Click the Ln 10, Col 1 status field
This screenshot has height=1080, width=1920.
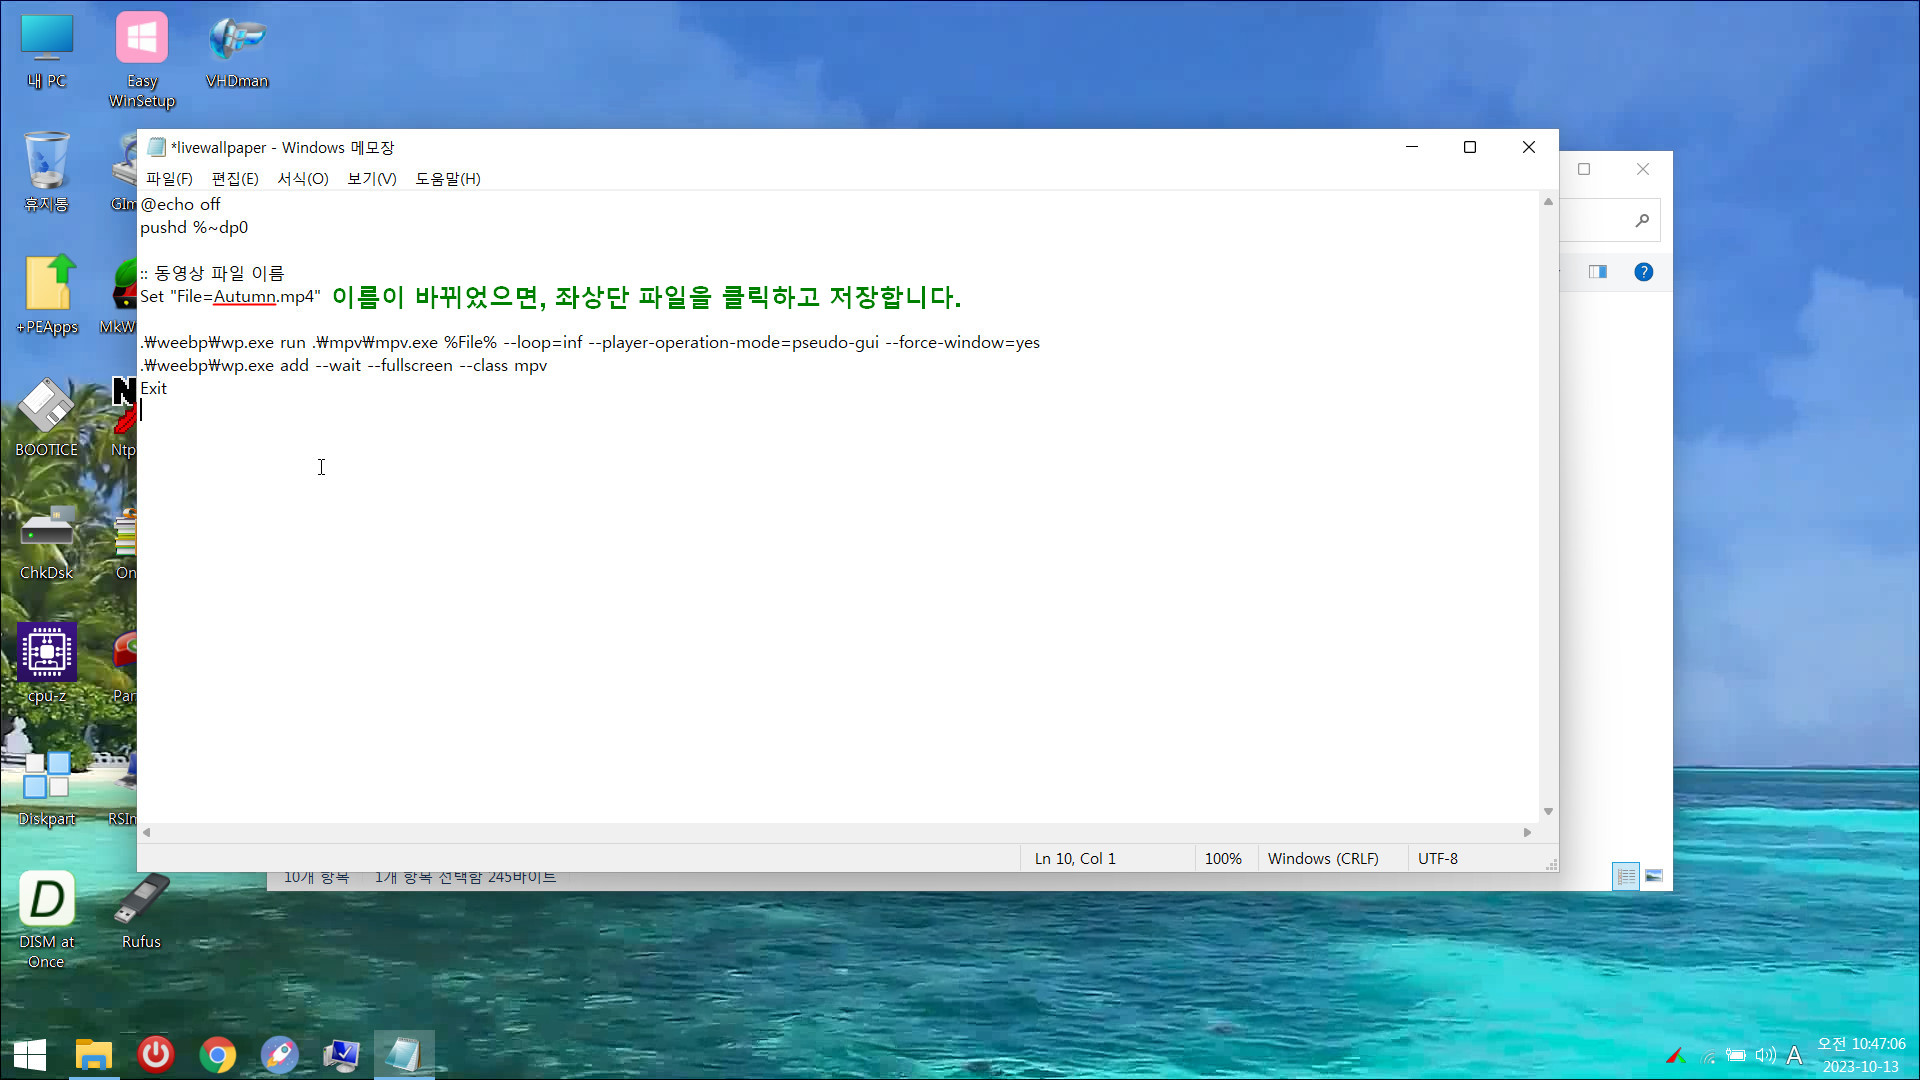(1107, 858)
